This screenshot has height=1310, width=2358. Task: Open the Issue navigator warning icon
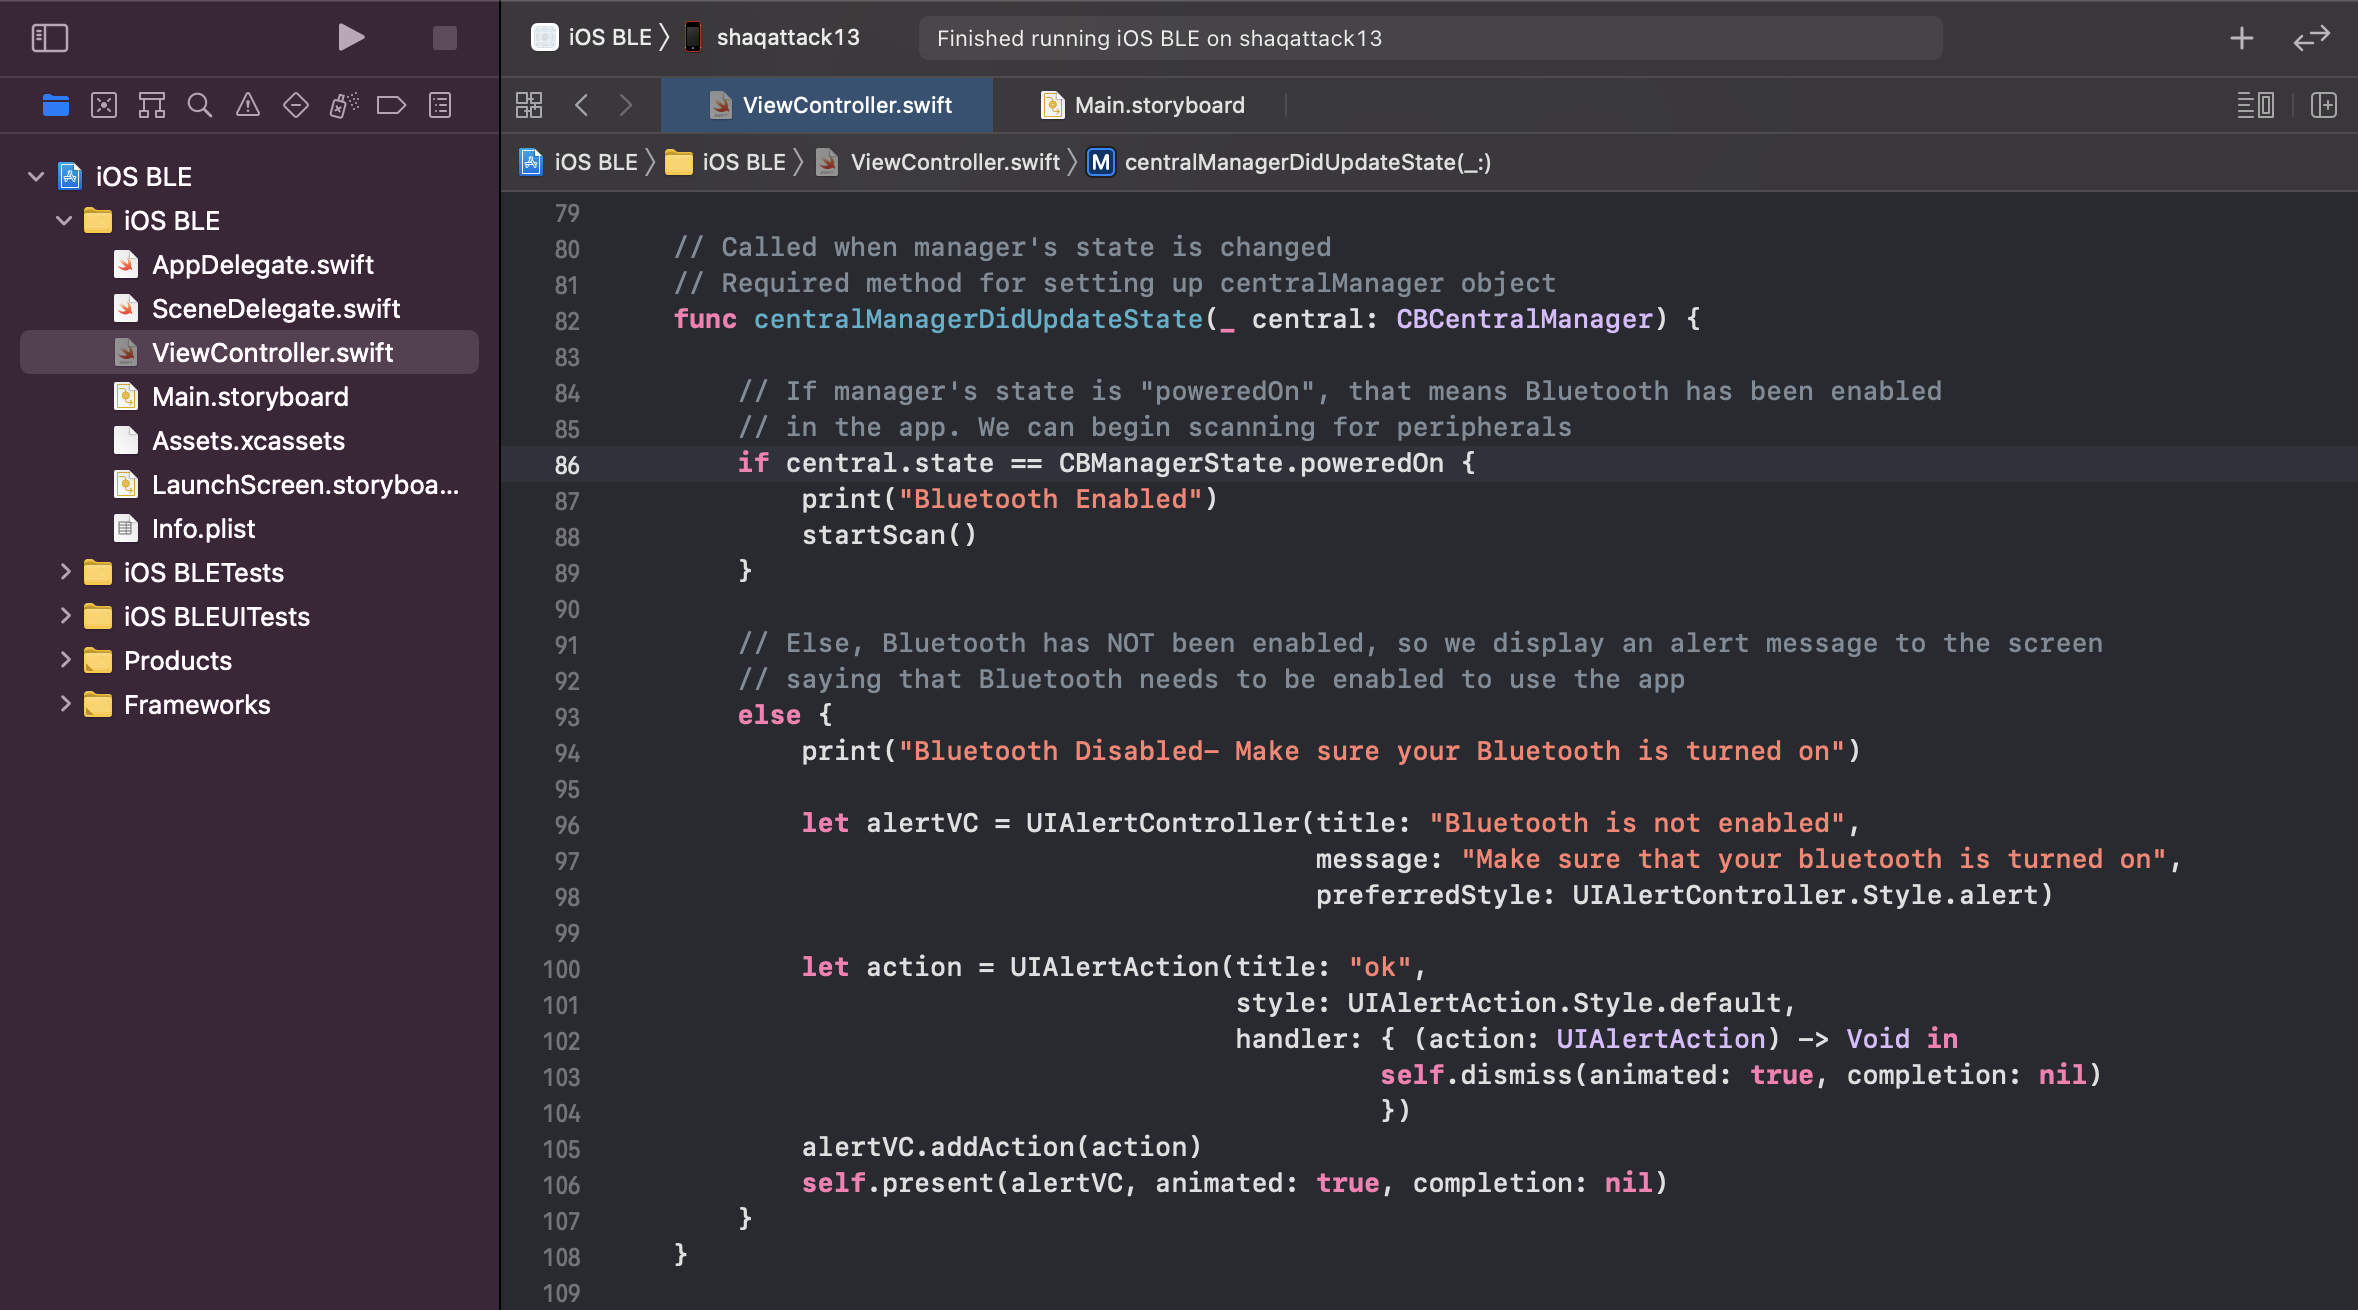tap(248, 105)
